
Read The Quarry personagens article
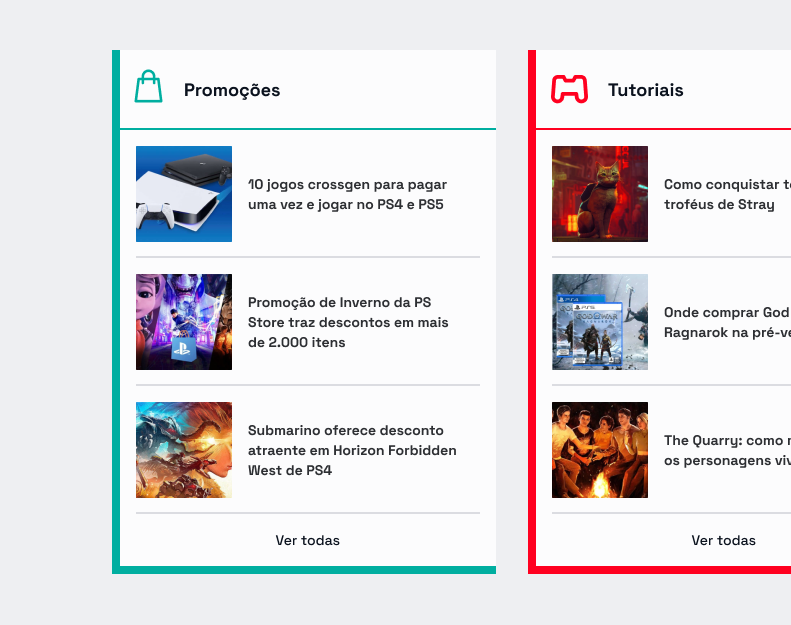pyautogui.click(x=727, y=450)
